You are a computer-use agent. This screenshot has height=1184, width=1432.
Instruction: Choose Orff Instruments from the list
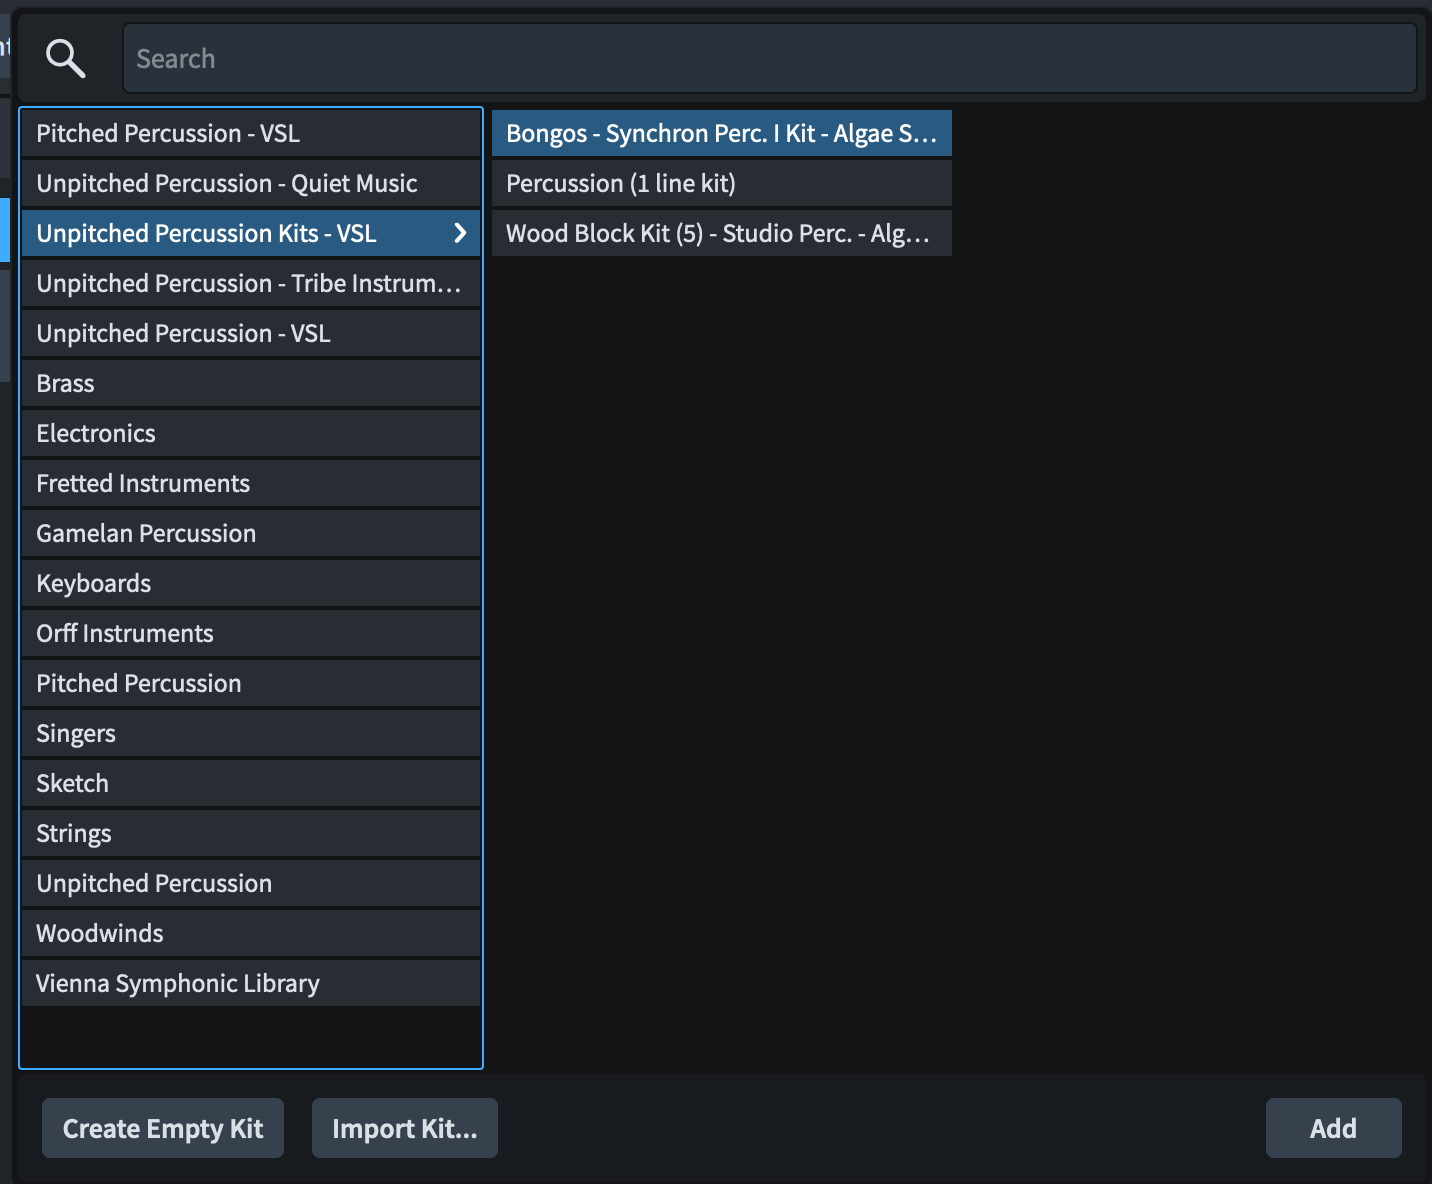click(x=250, y=633)
